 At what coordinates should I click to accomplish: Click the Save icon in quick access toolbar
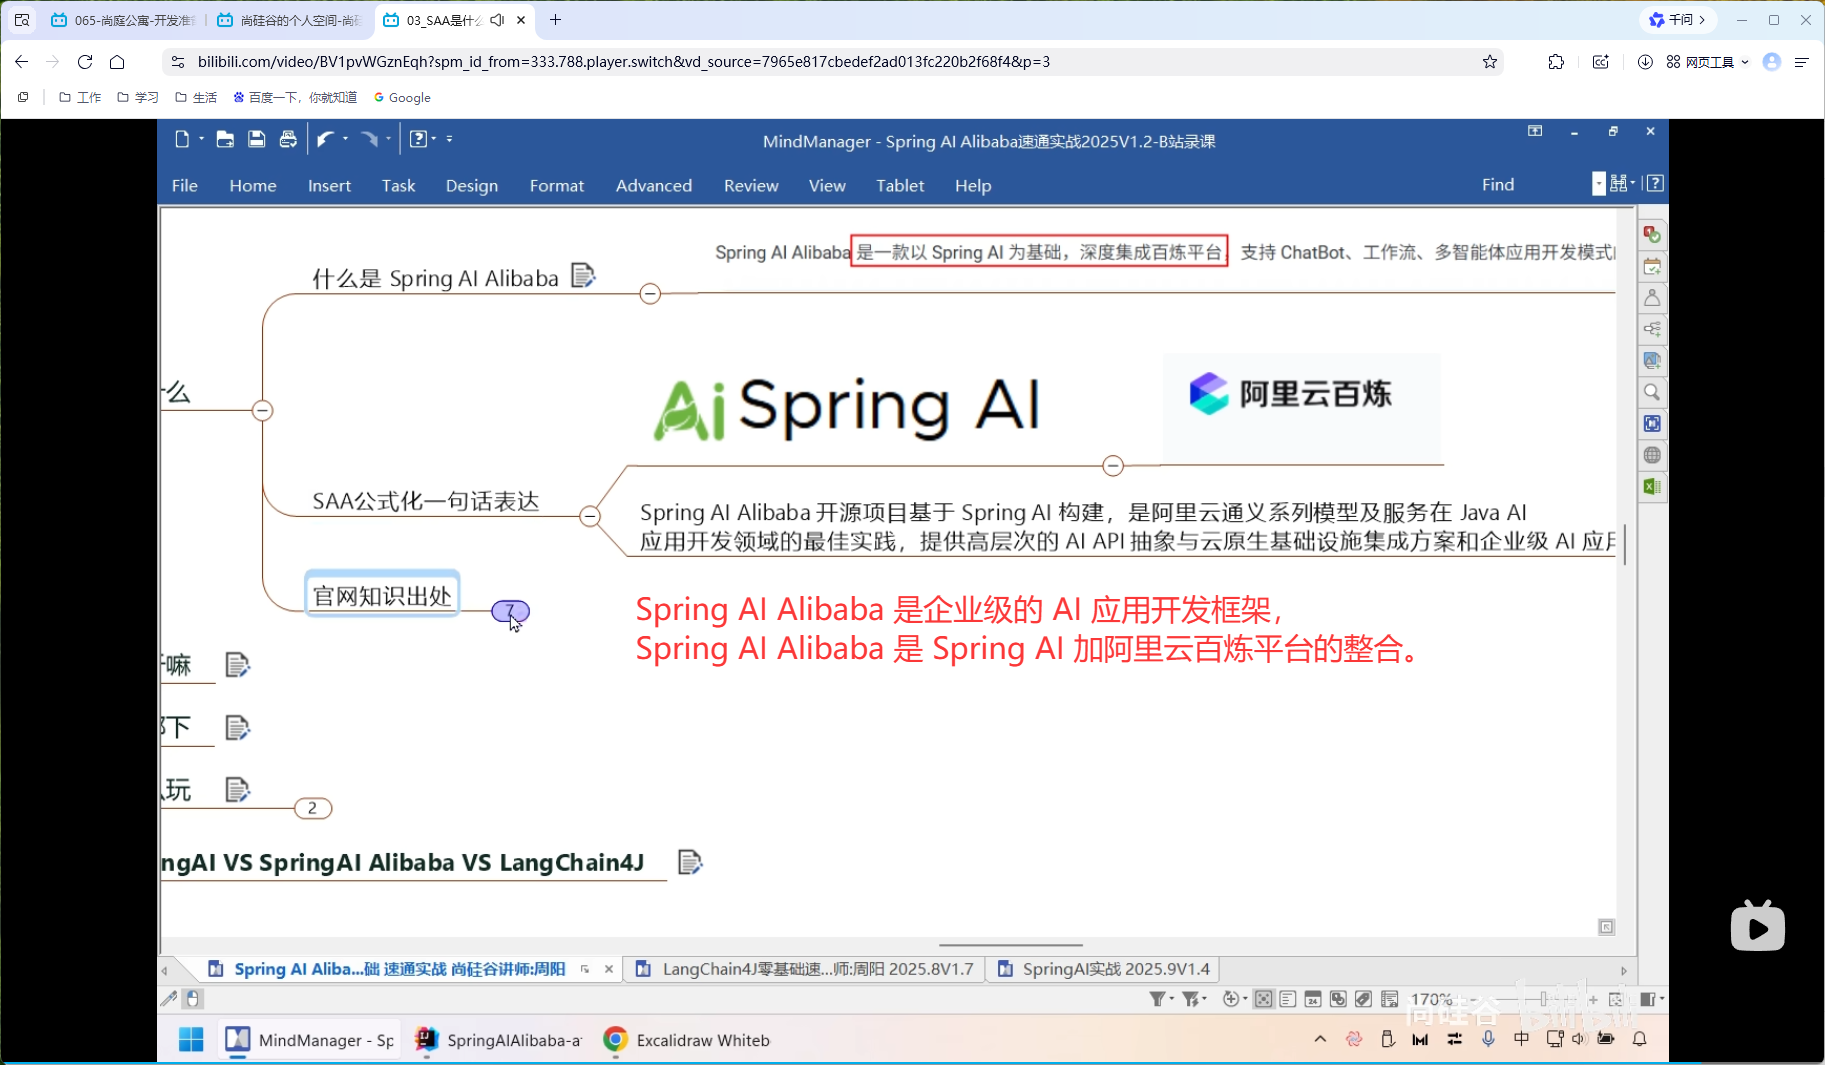tap(256, 140)
